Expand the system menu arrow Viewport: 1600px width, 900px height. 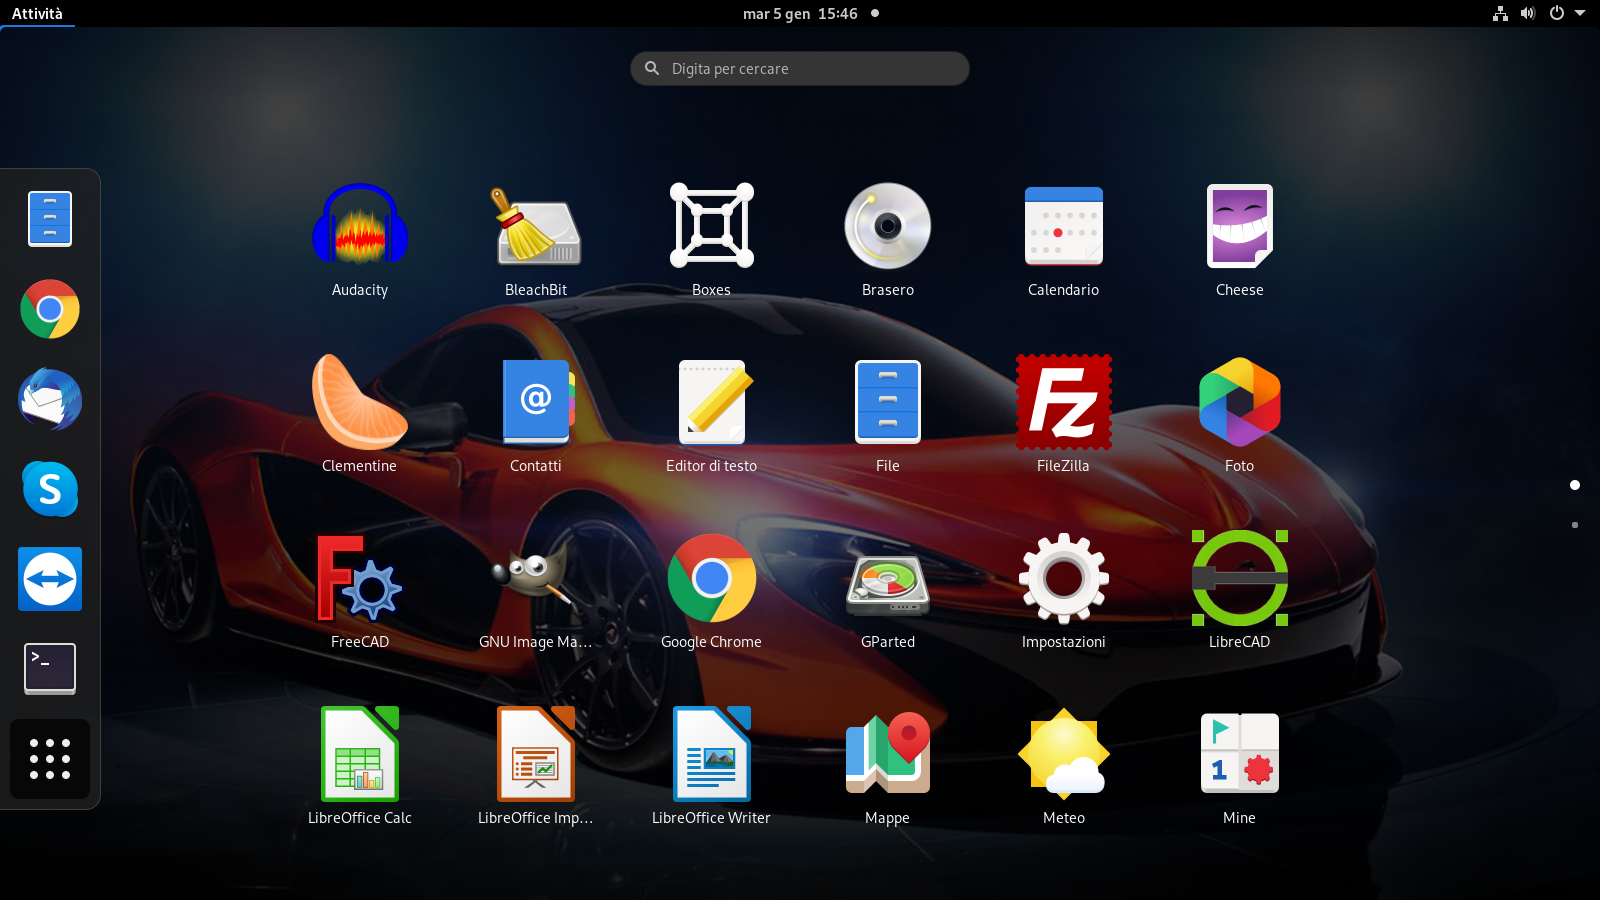[x=1580, y=13]
